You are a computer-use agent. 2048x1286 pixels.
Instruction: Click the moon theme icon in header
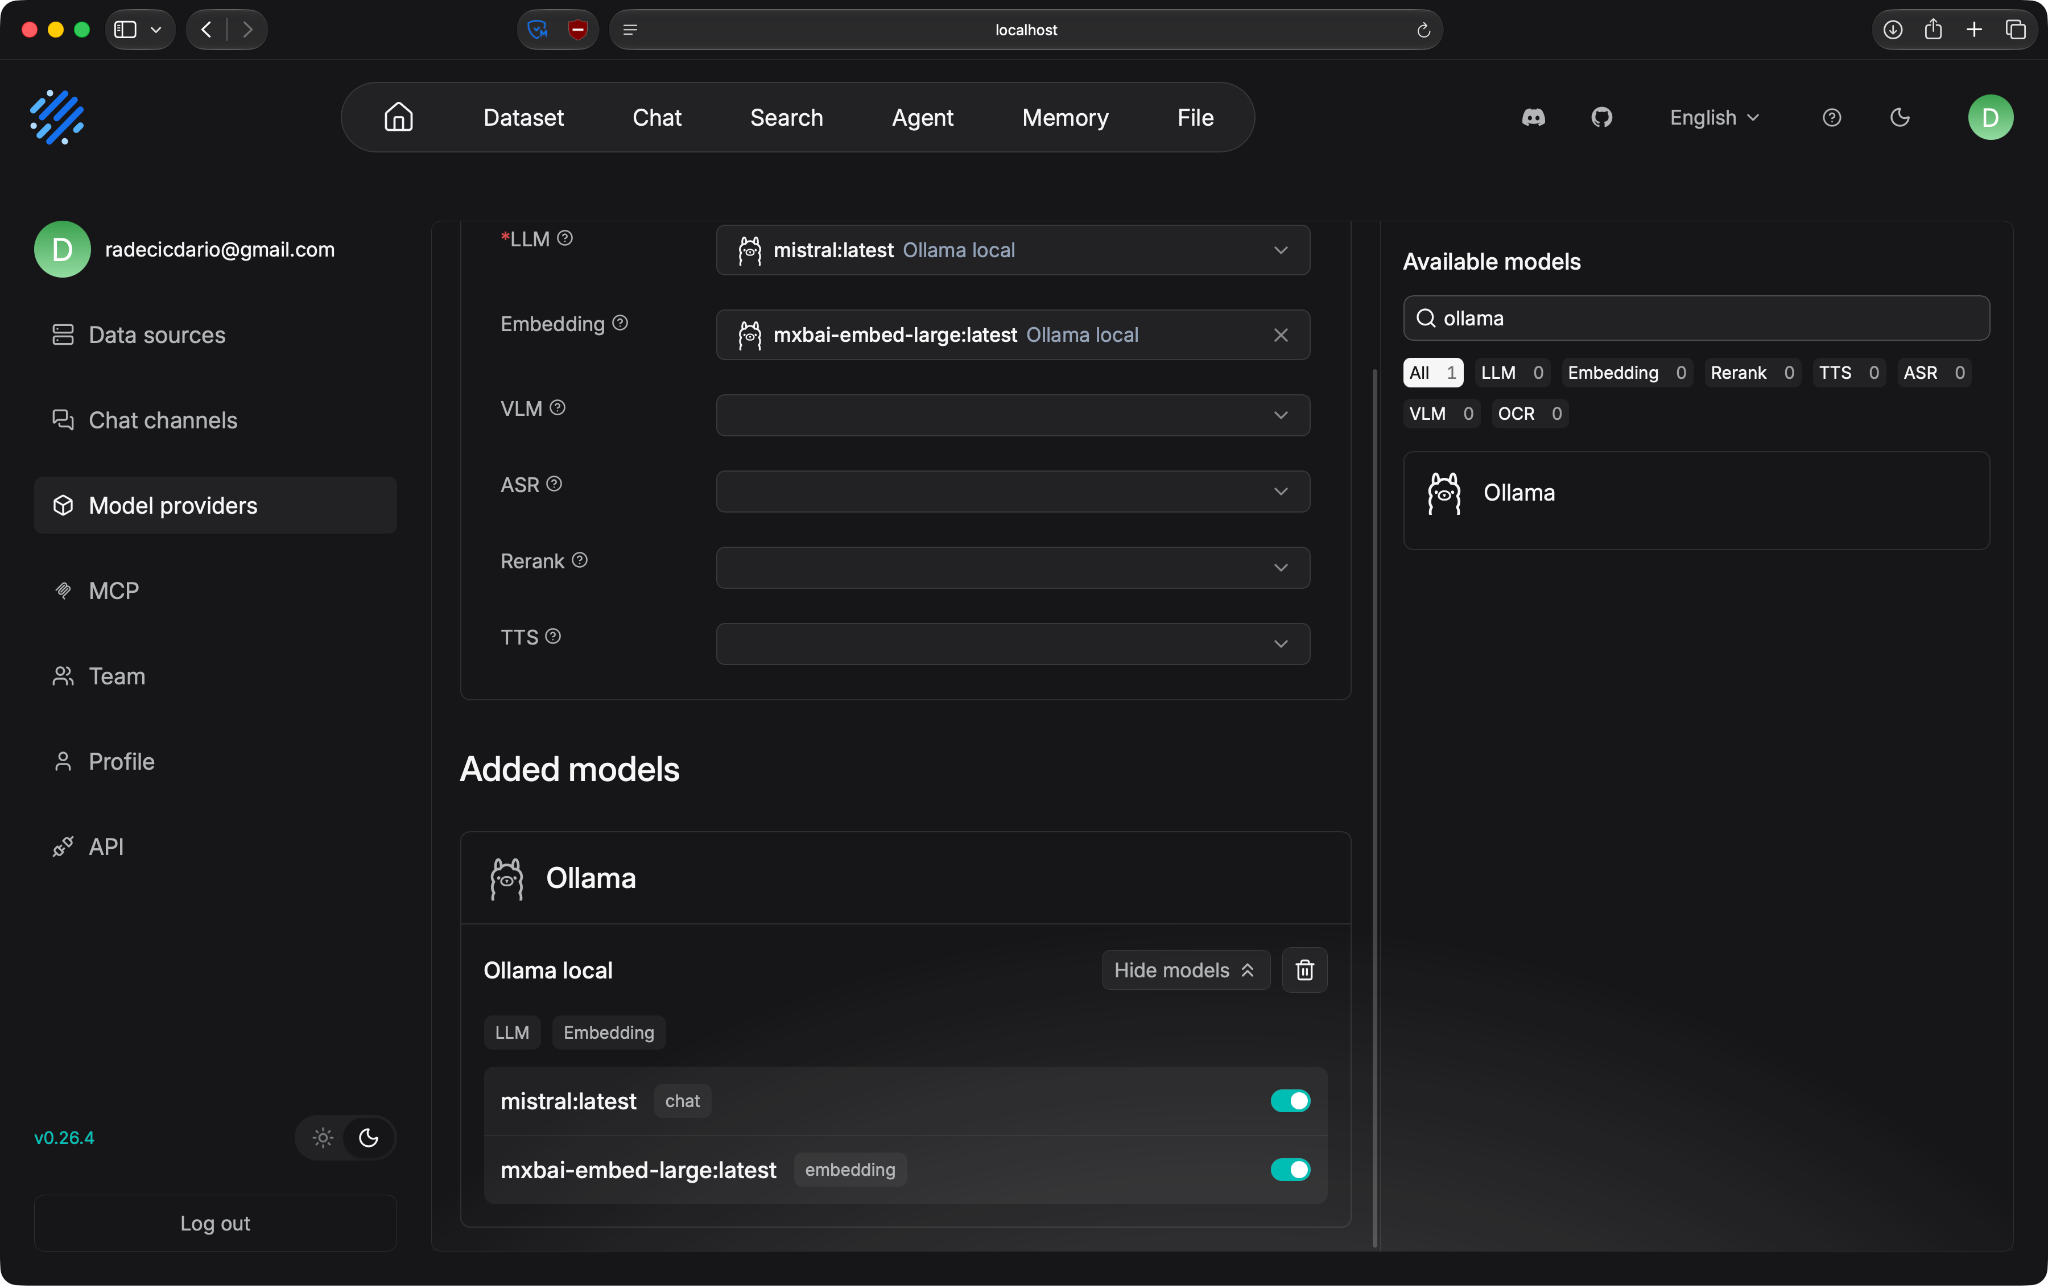pyautogui.click(x=1900, y=117)
